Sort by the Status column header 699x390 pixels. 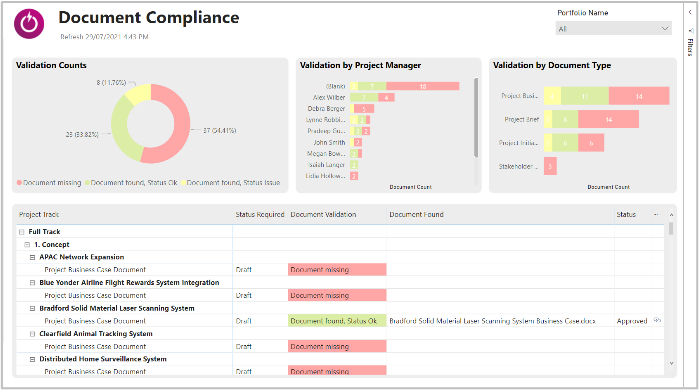tap(626, 214)
